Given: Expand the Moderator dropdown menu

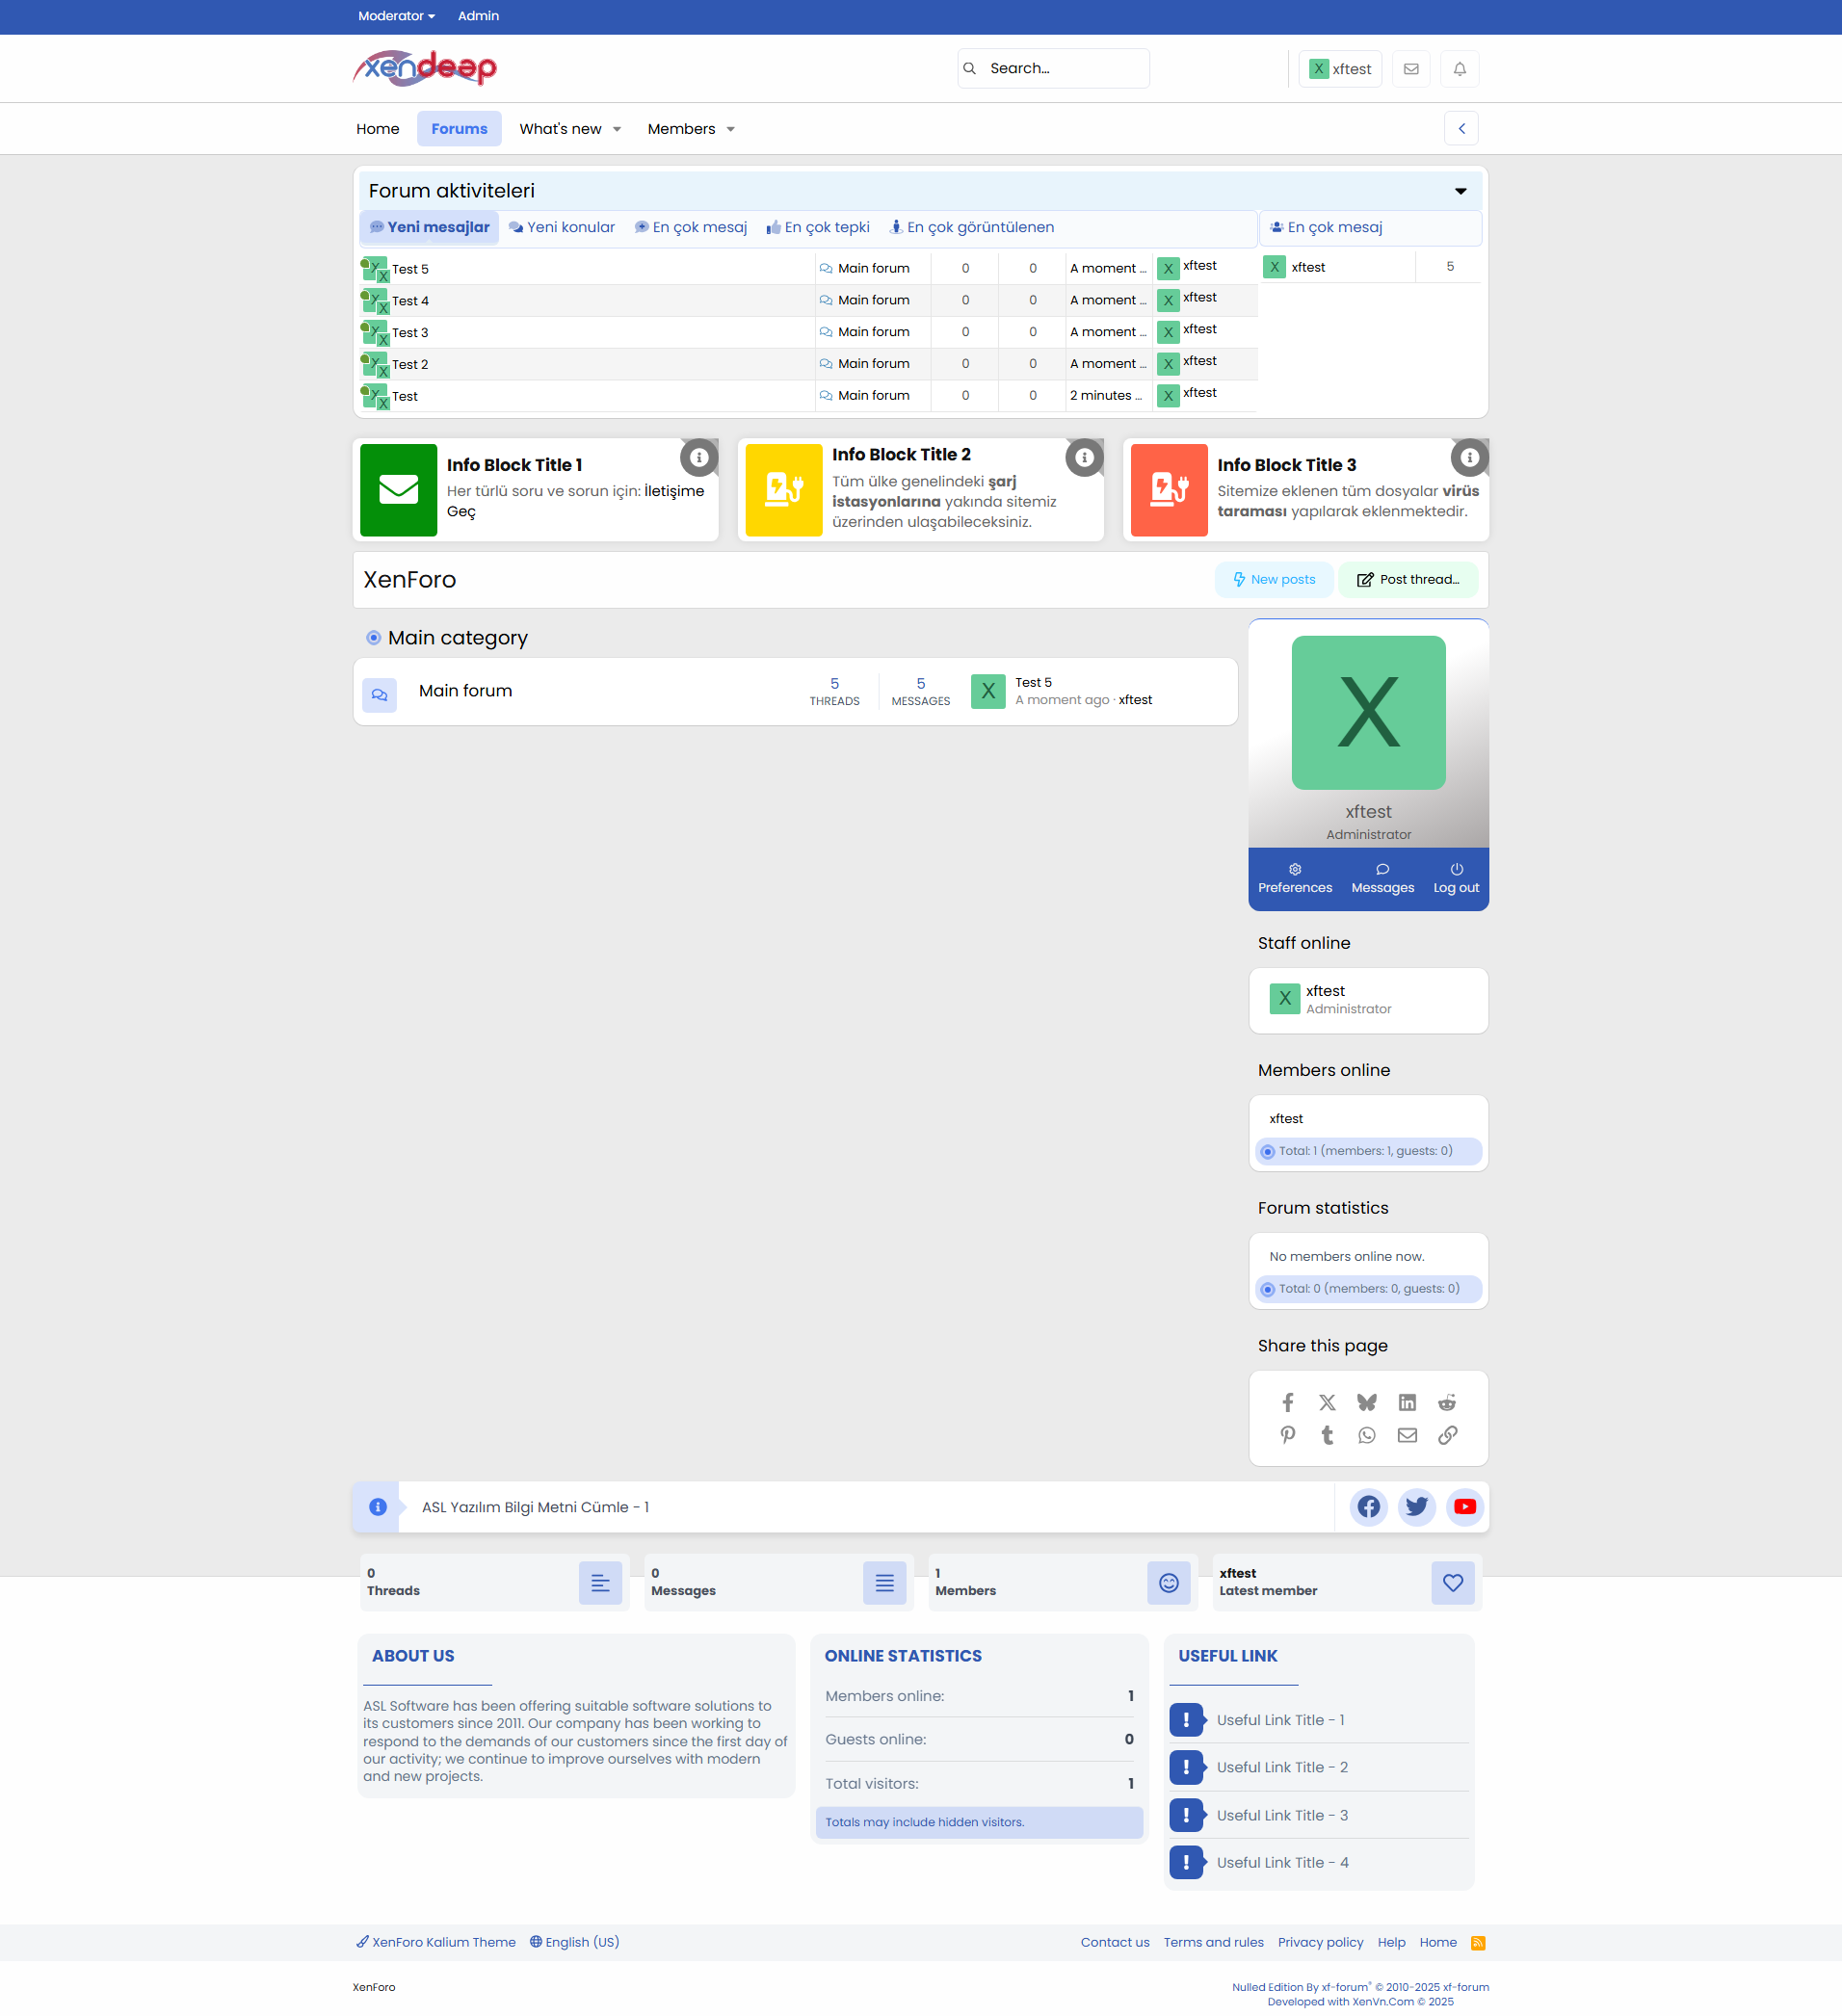Looking at the screenshot, I should (396, 16).
